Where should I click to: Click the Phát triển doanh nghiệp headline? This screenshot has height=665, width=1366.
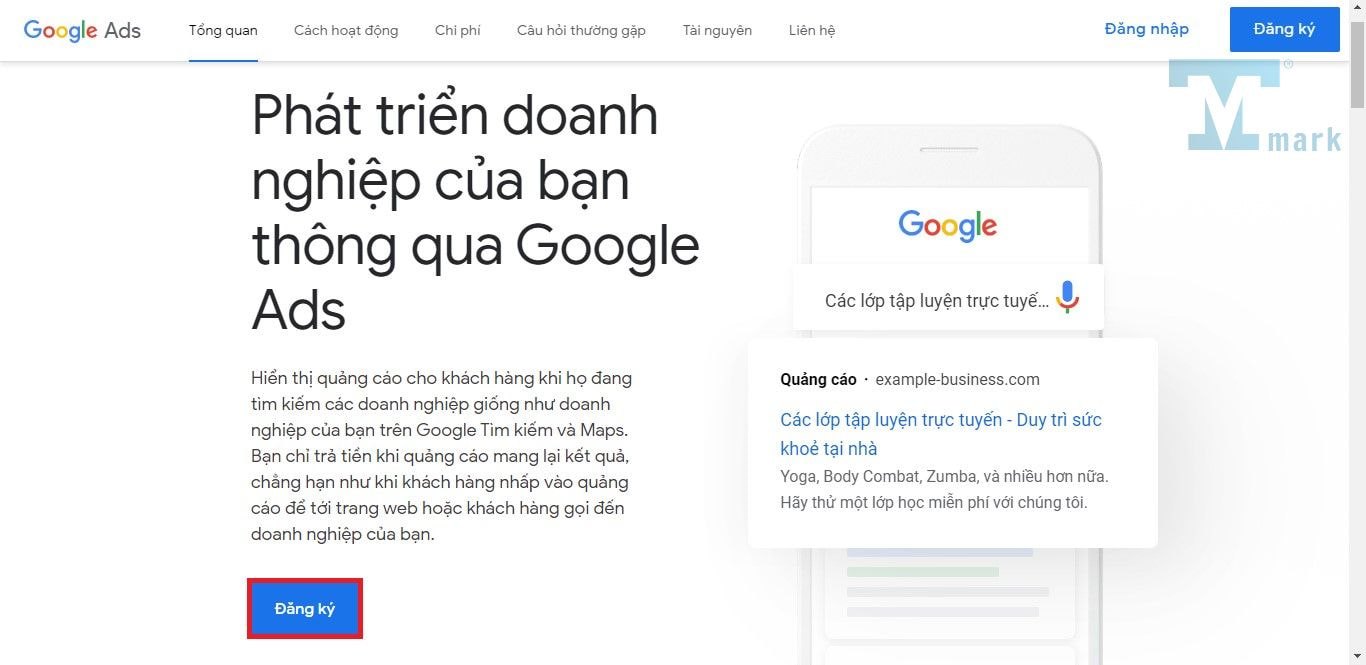click(475, 213)
